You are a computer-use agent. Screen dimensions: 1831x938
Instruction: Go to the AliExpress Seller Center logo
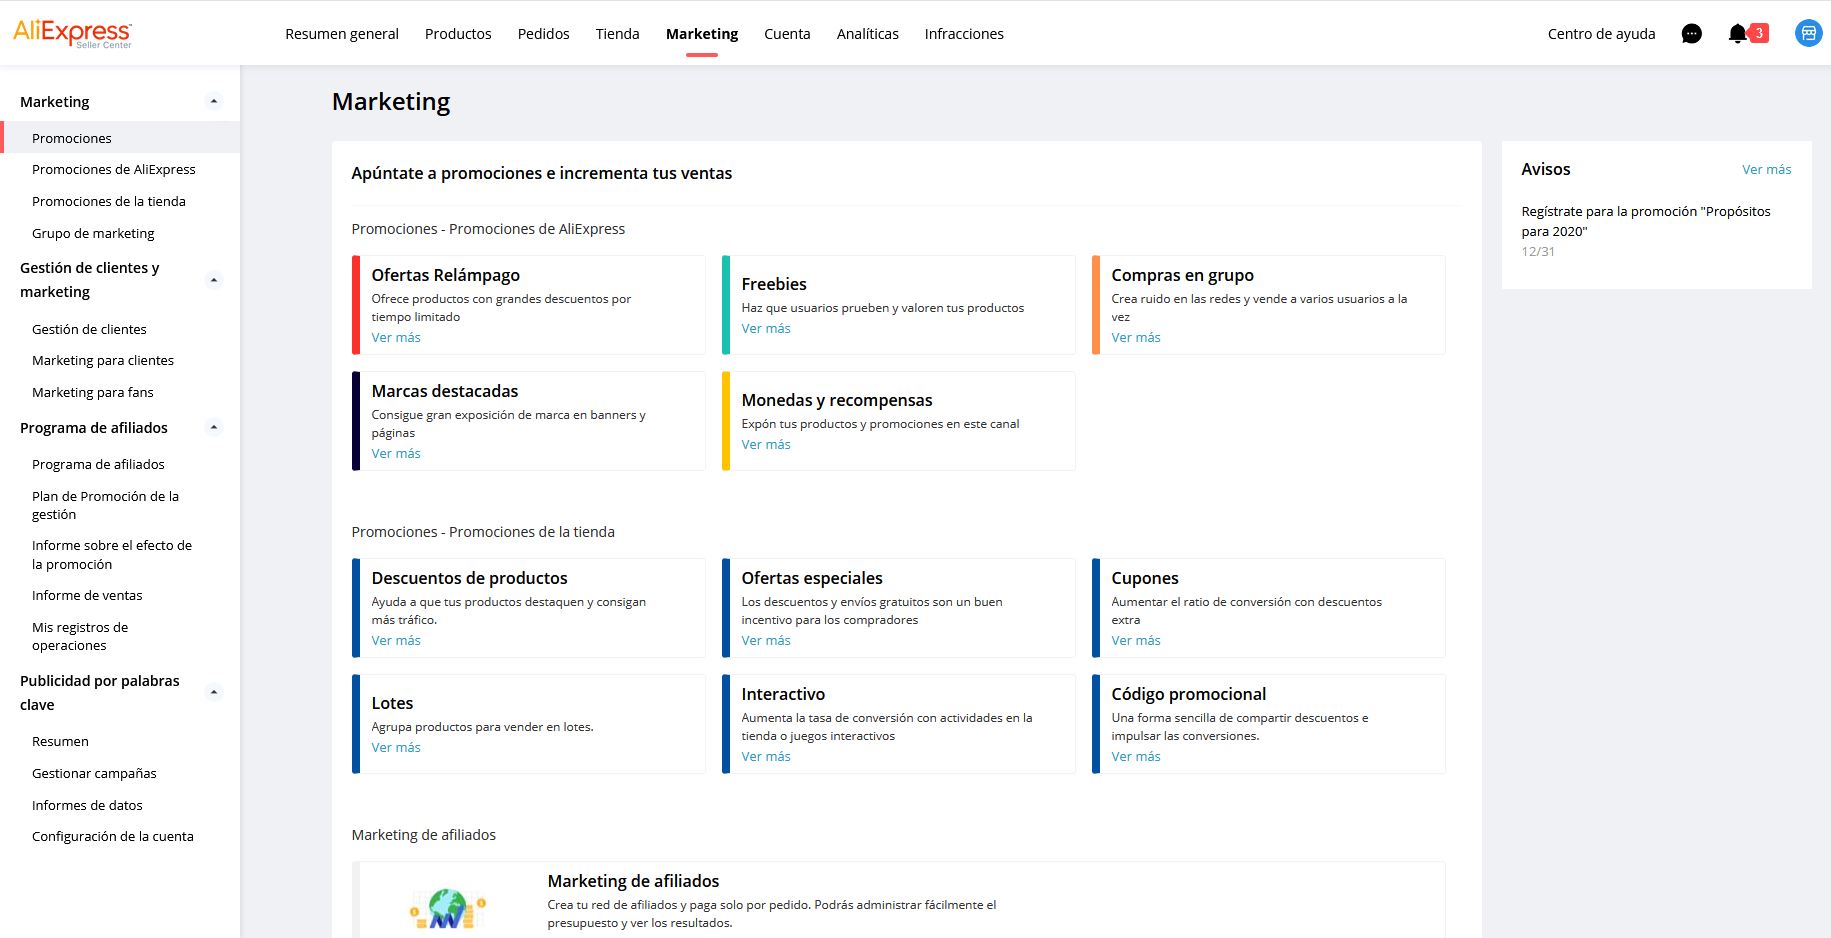click(73, 33)
